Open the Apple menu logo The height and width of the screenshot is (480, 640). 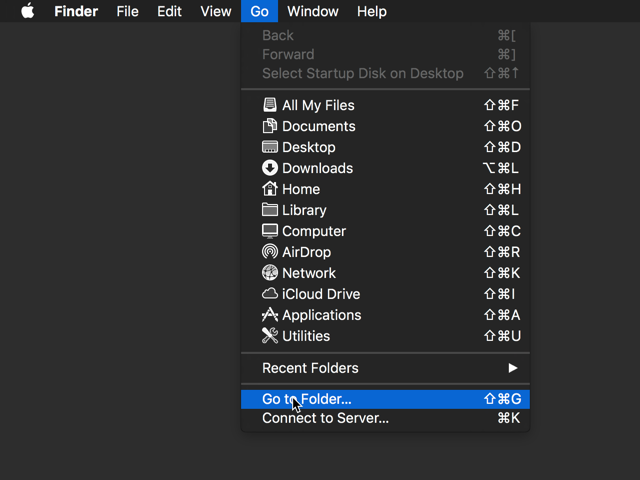(28, 11)
